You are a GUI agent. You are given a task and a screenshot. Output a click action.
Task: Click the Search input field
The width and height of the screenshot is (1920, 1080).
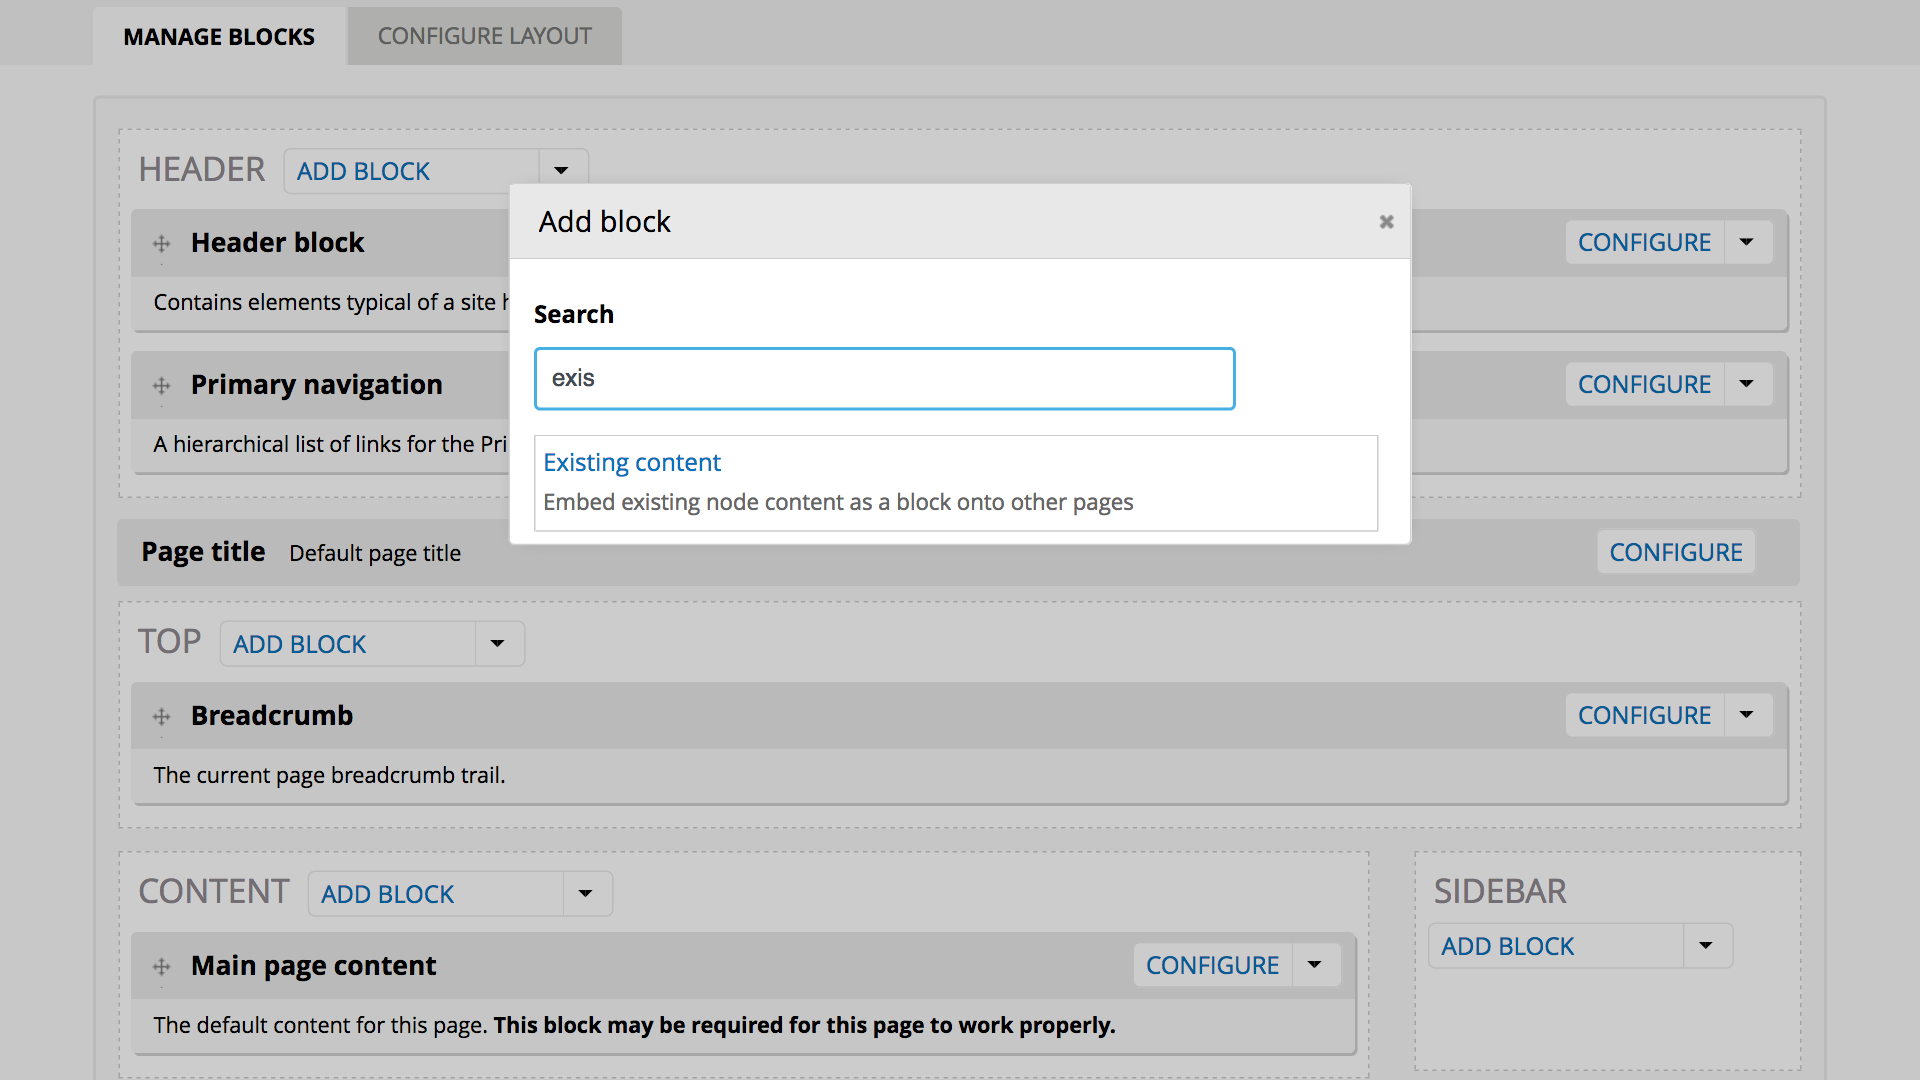point(884,379)
